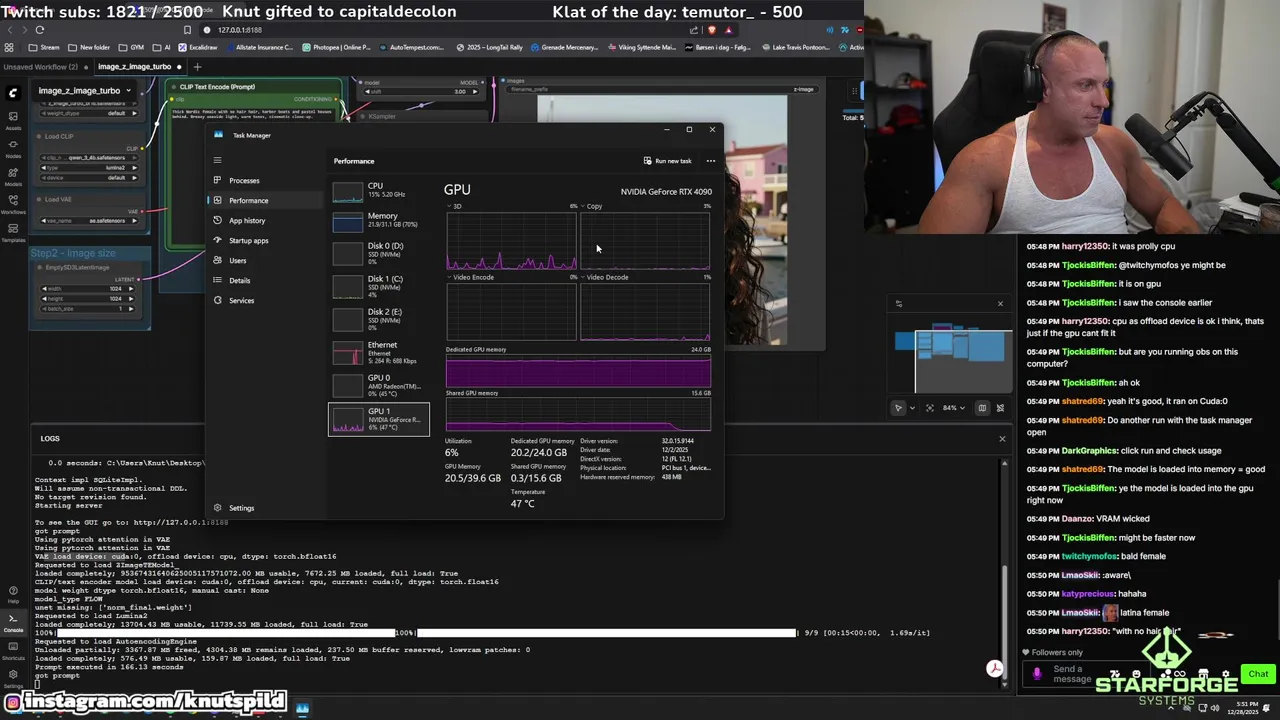Open ComfyUI Nodes sidebar panel
The image size is (1280, 720).
13,148
